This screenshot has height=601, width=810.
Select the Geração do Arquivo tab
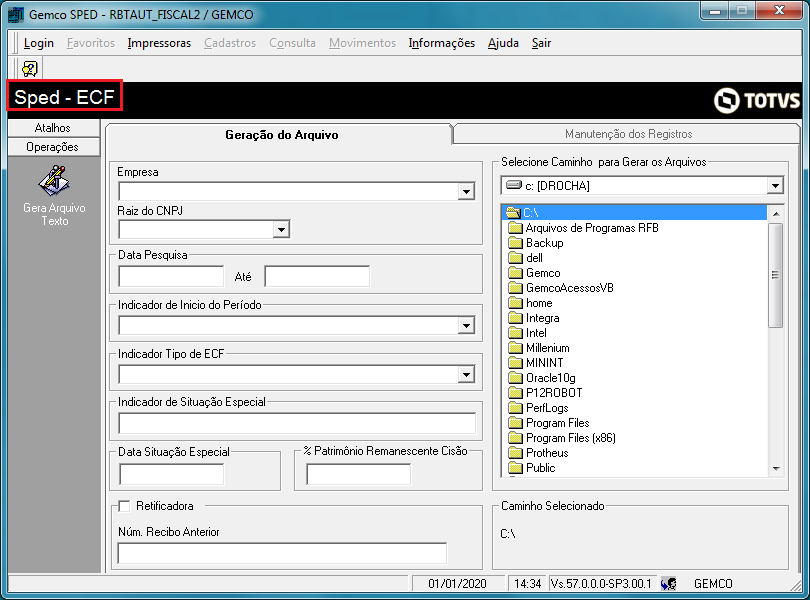click(282, 135)
